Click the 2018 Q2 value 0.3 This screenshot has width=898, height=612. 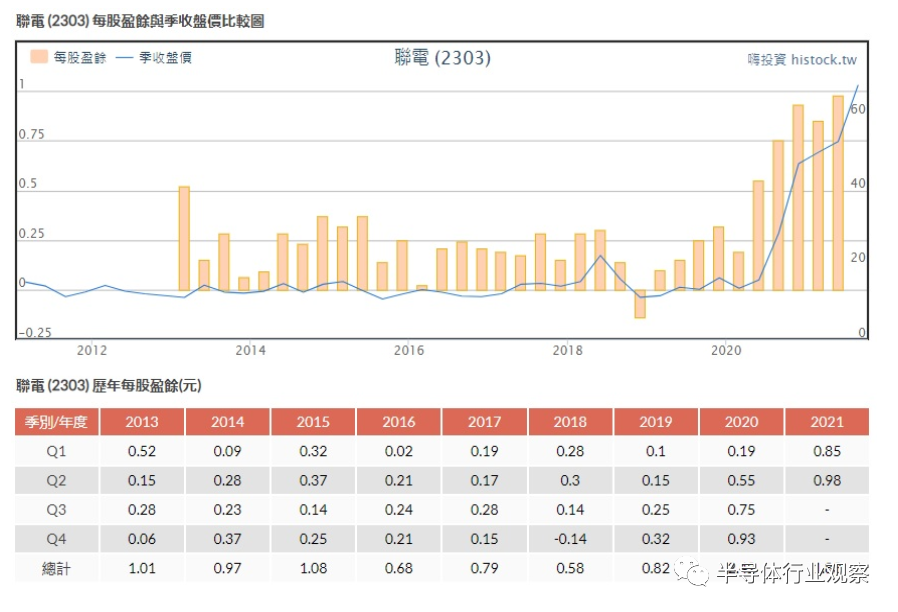click(x=570, y=480)
